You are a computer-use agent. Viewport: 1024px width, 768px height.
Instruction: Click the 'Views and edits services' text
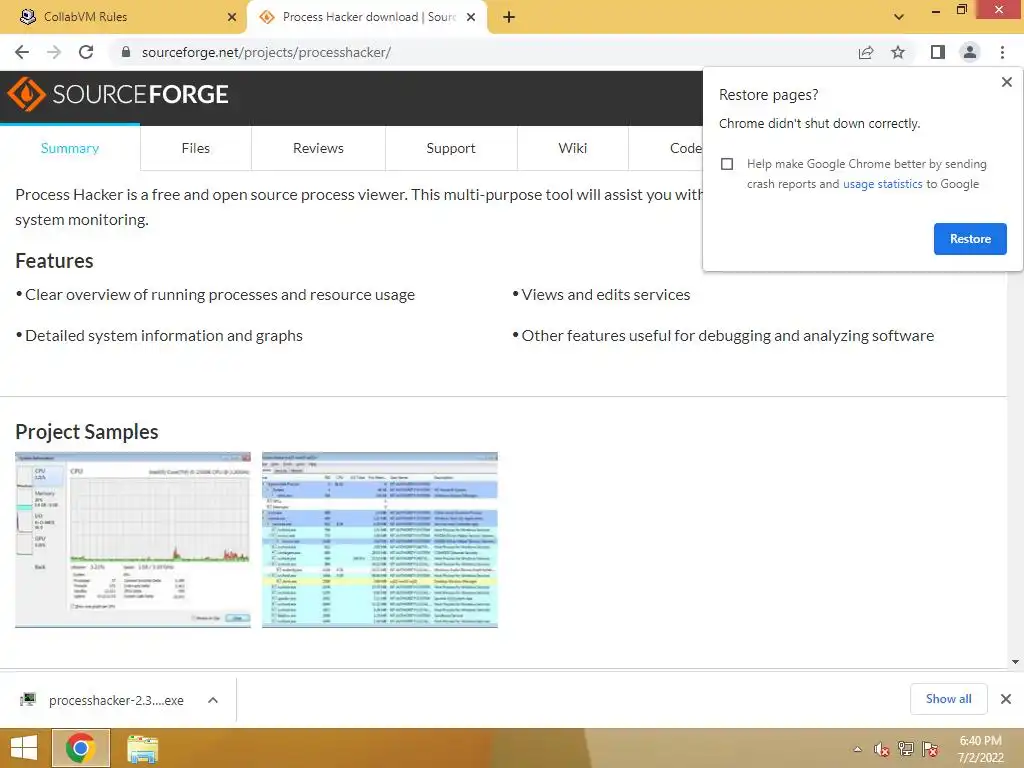(605, 295)
